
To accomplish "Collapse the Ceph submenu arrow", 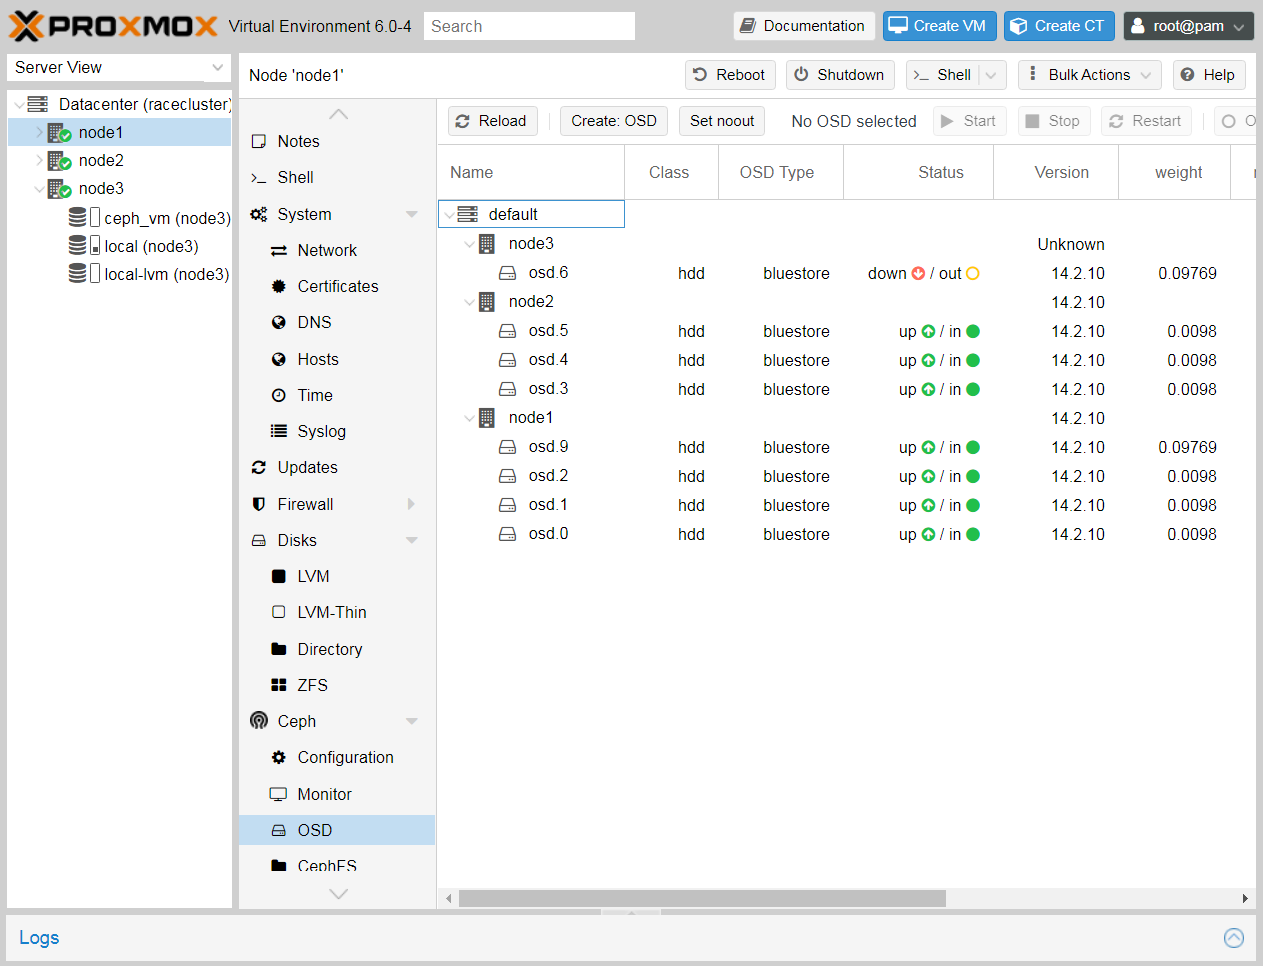I will point(412,721).
